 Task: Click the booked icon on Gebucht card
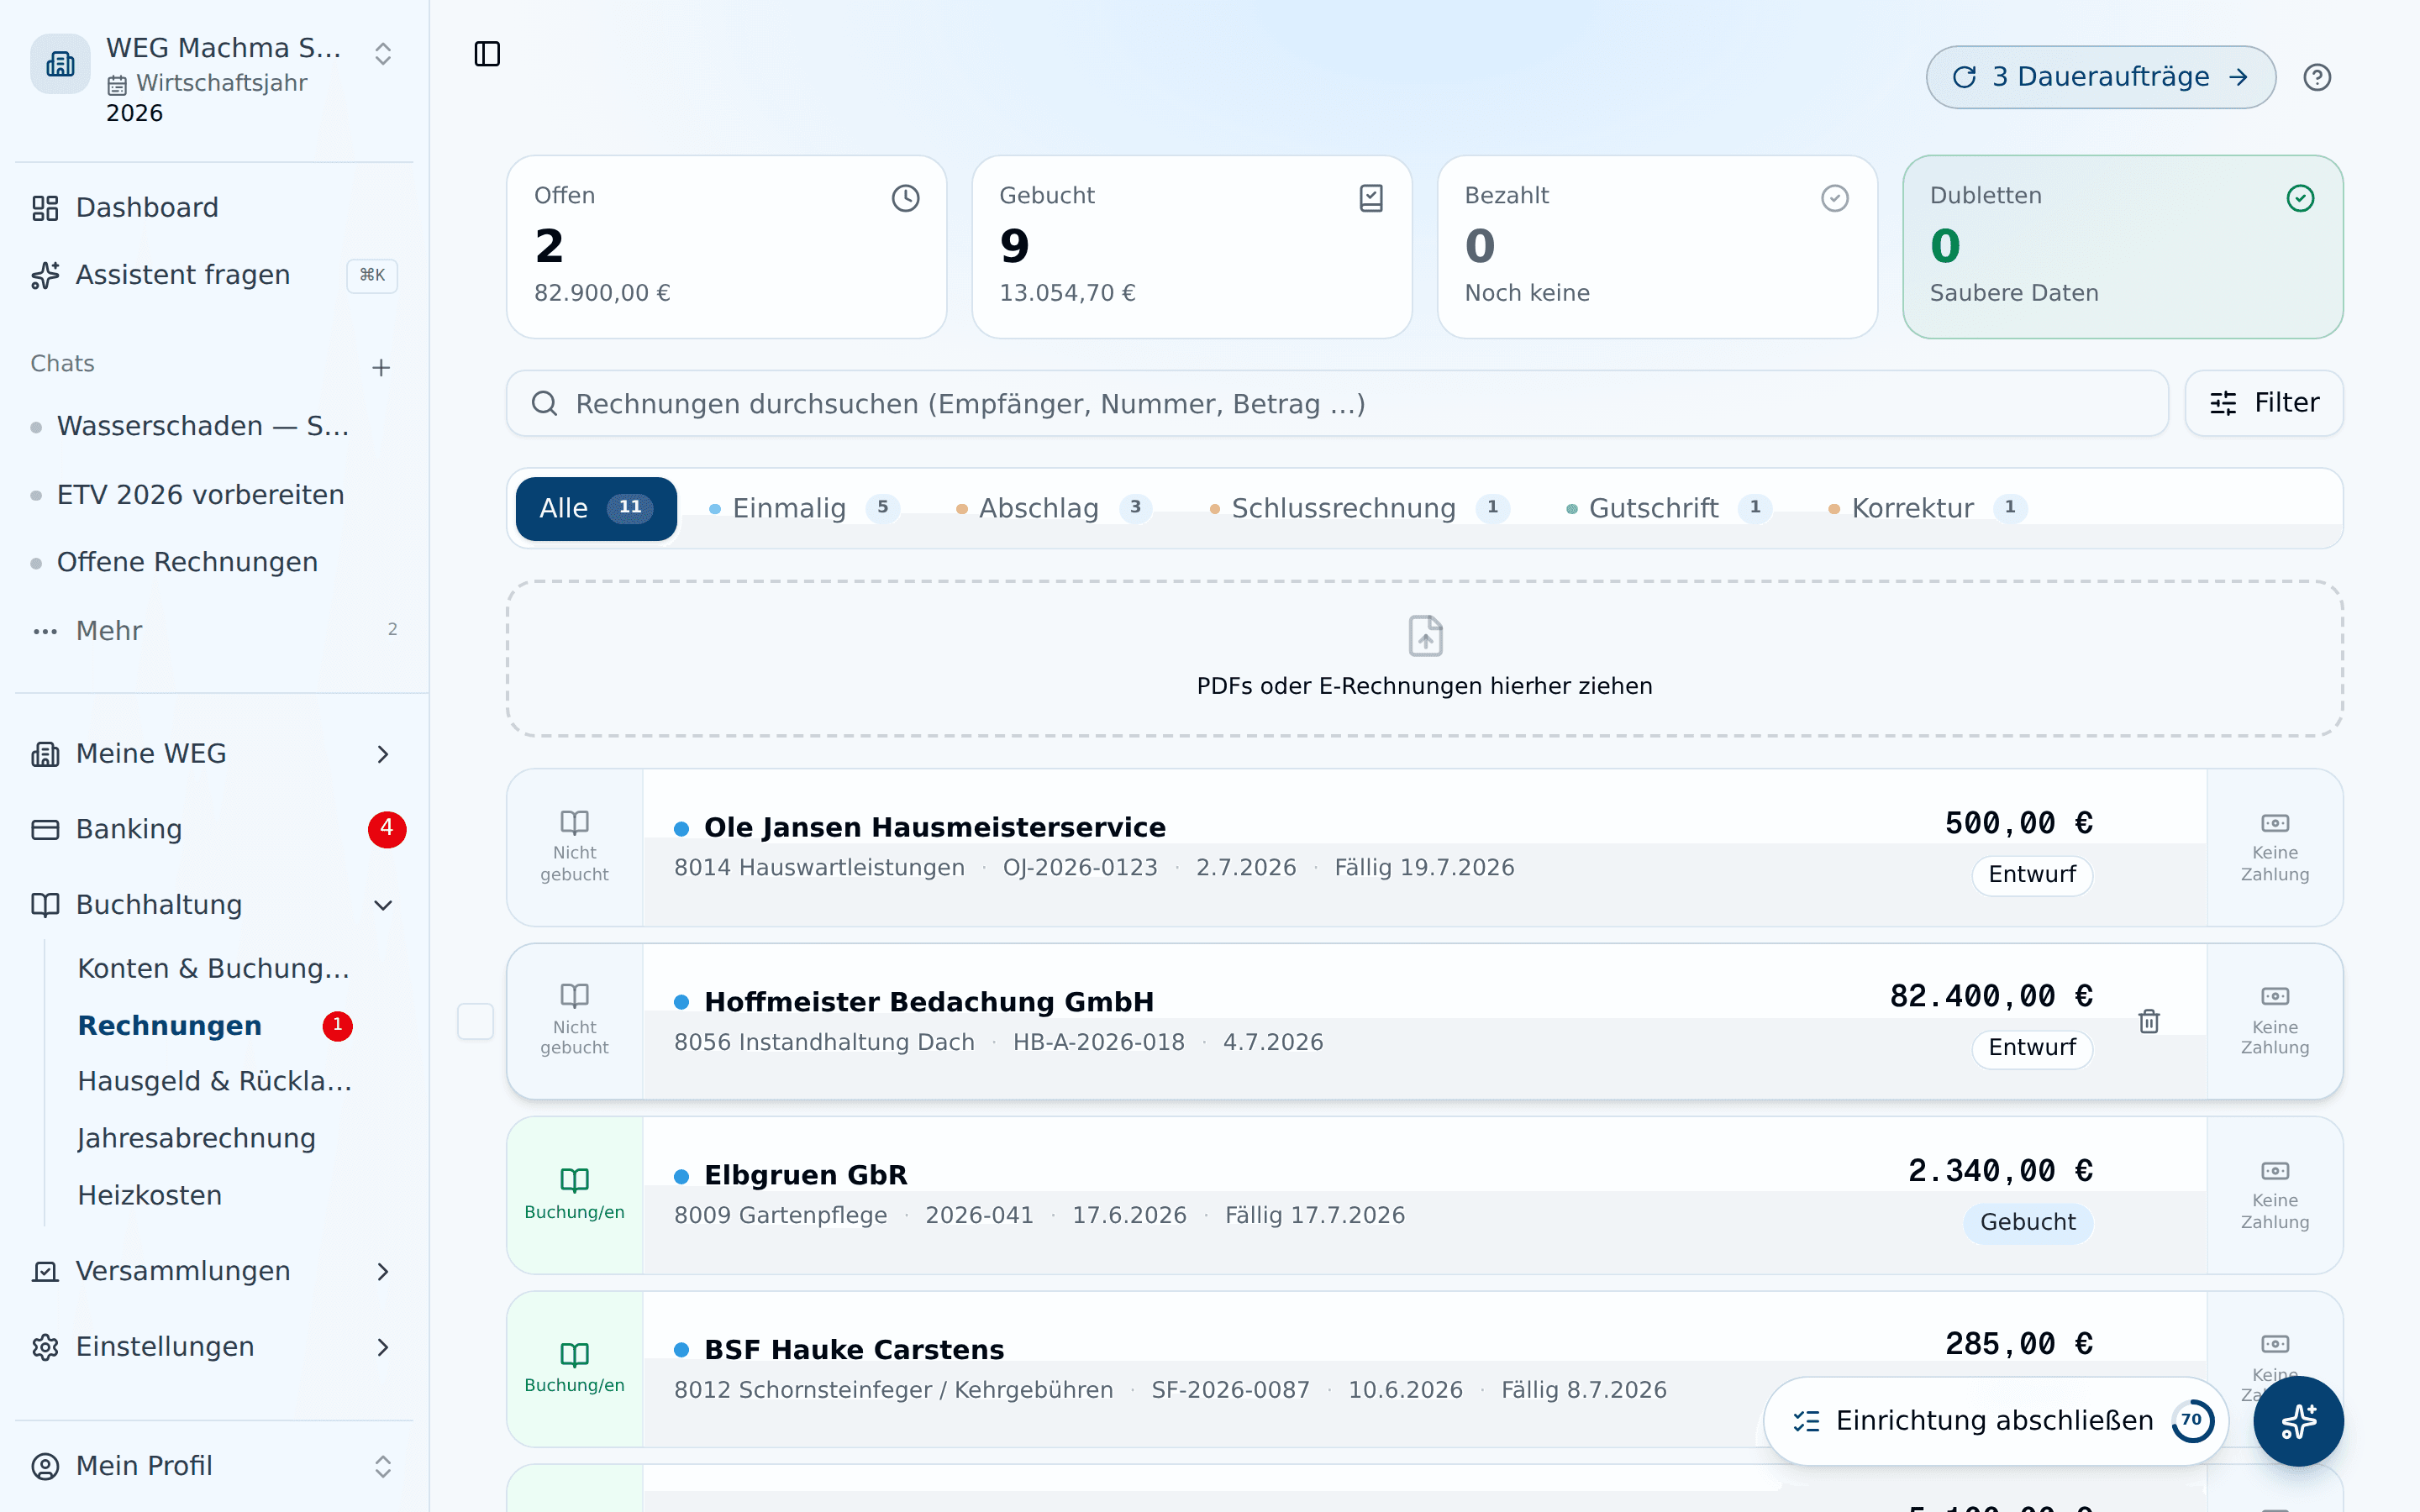1372,198
